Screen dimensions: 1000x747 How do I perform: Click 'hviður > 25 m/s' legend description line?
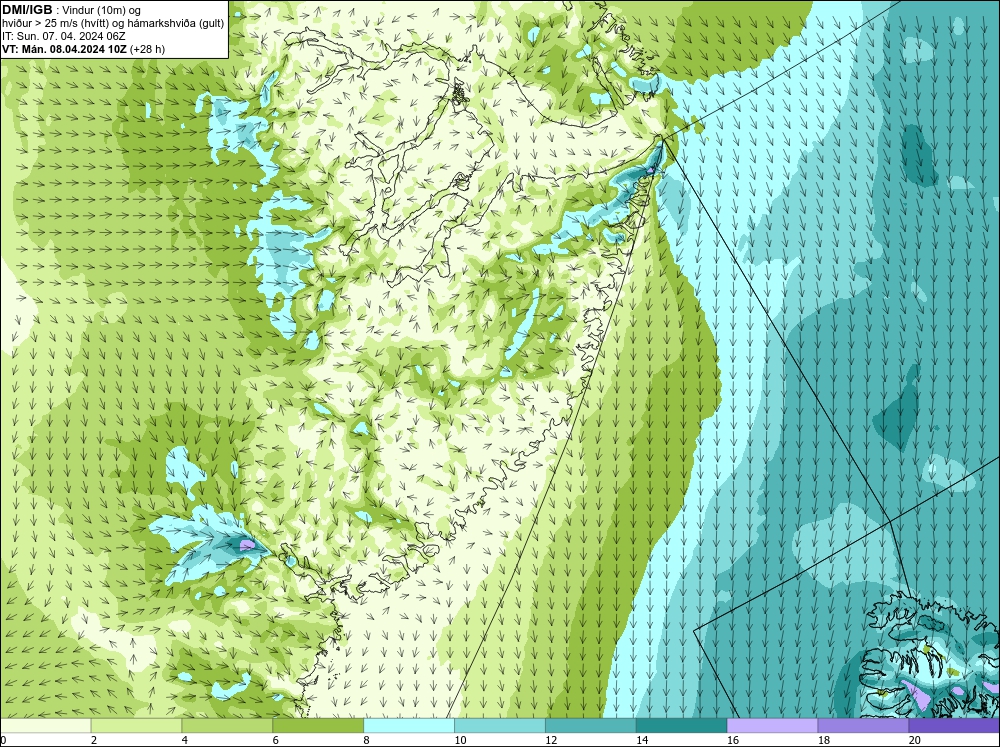(113, 23)
